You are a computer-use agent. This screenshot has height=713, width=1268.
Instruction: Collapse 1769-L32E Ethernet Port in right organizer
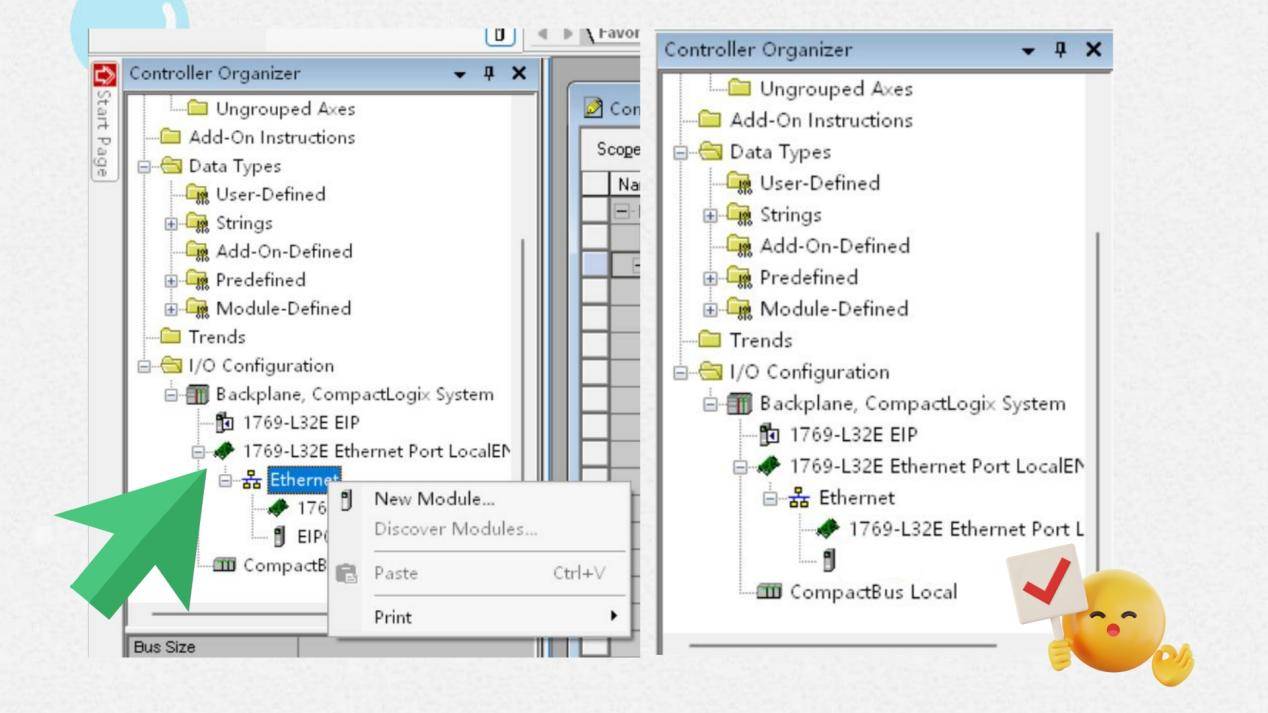click(x=741, y=467)
